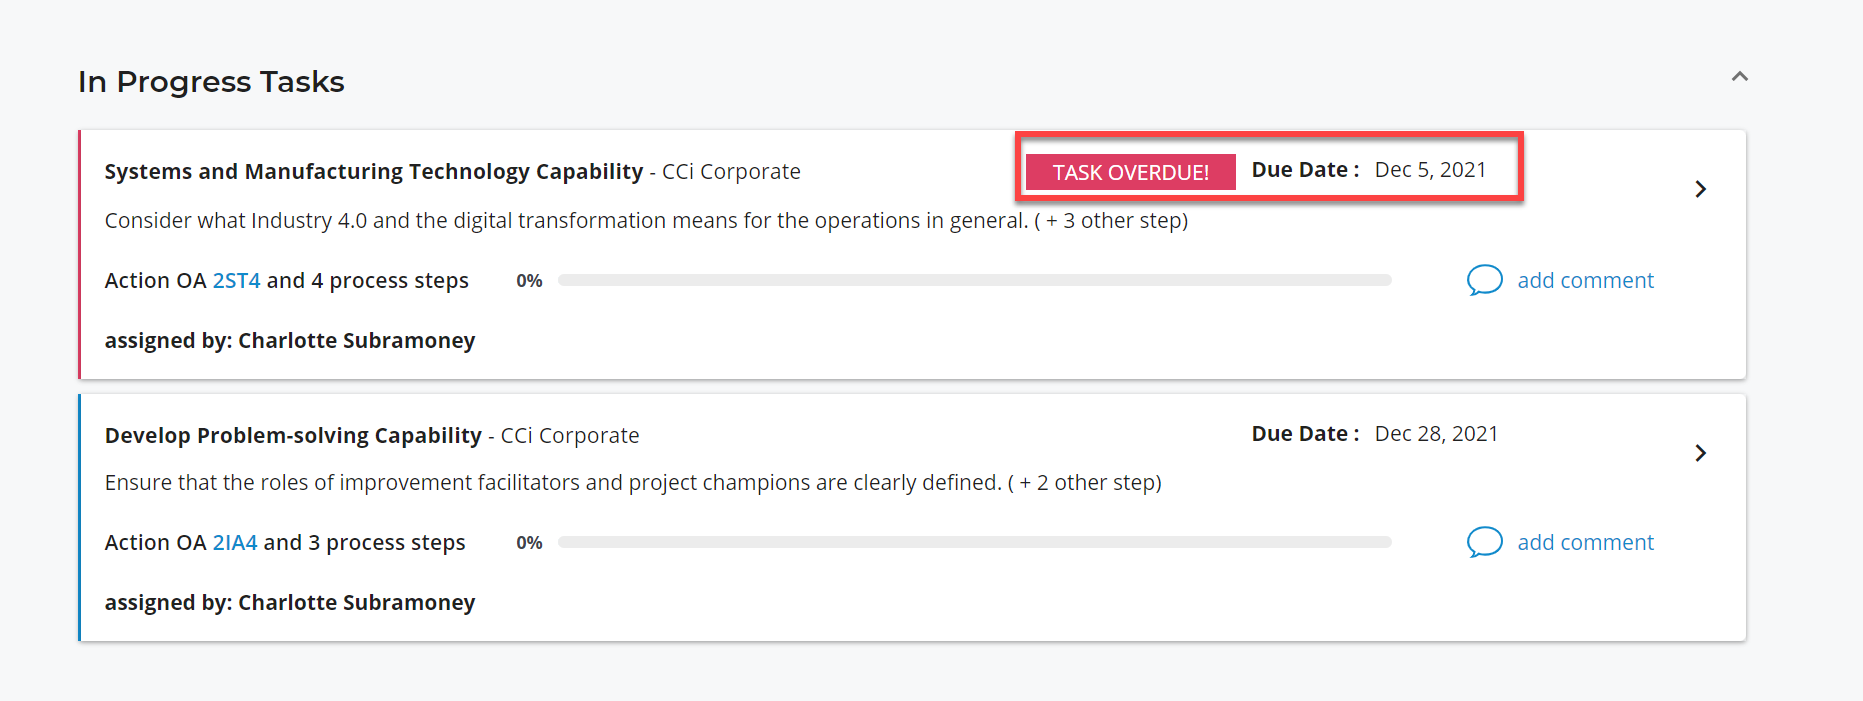Click the improvement facilitators task description

[633, 483]
